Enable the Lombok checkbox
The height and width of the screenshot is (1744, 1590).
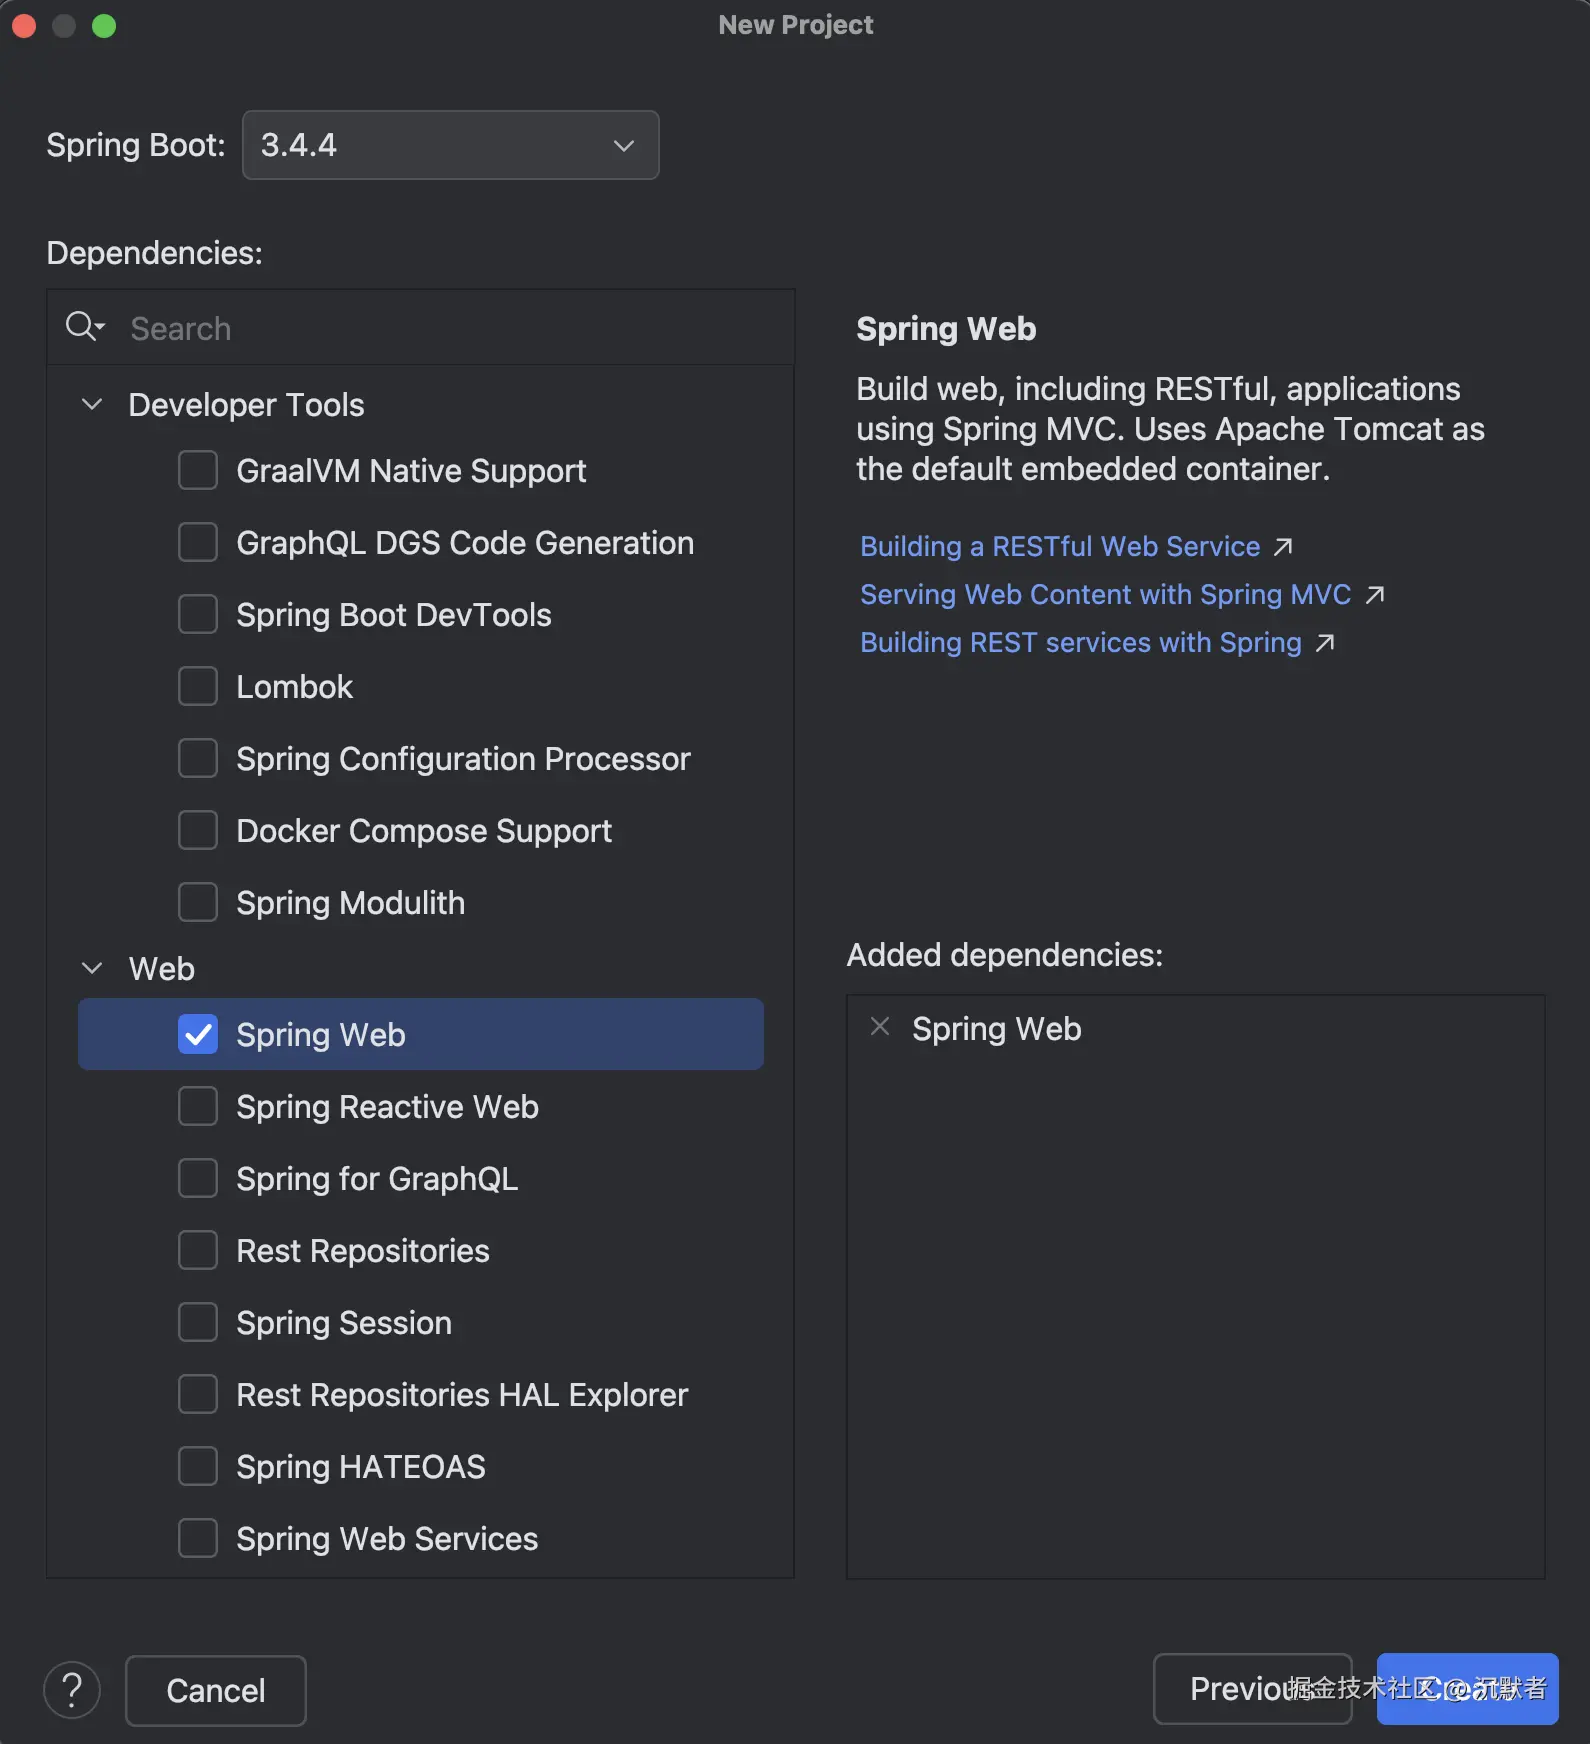198,687
